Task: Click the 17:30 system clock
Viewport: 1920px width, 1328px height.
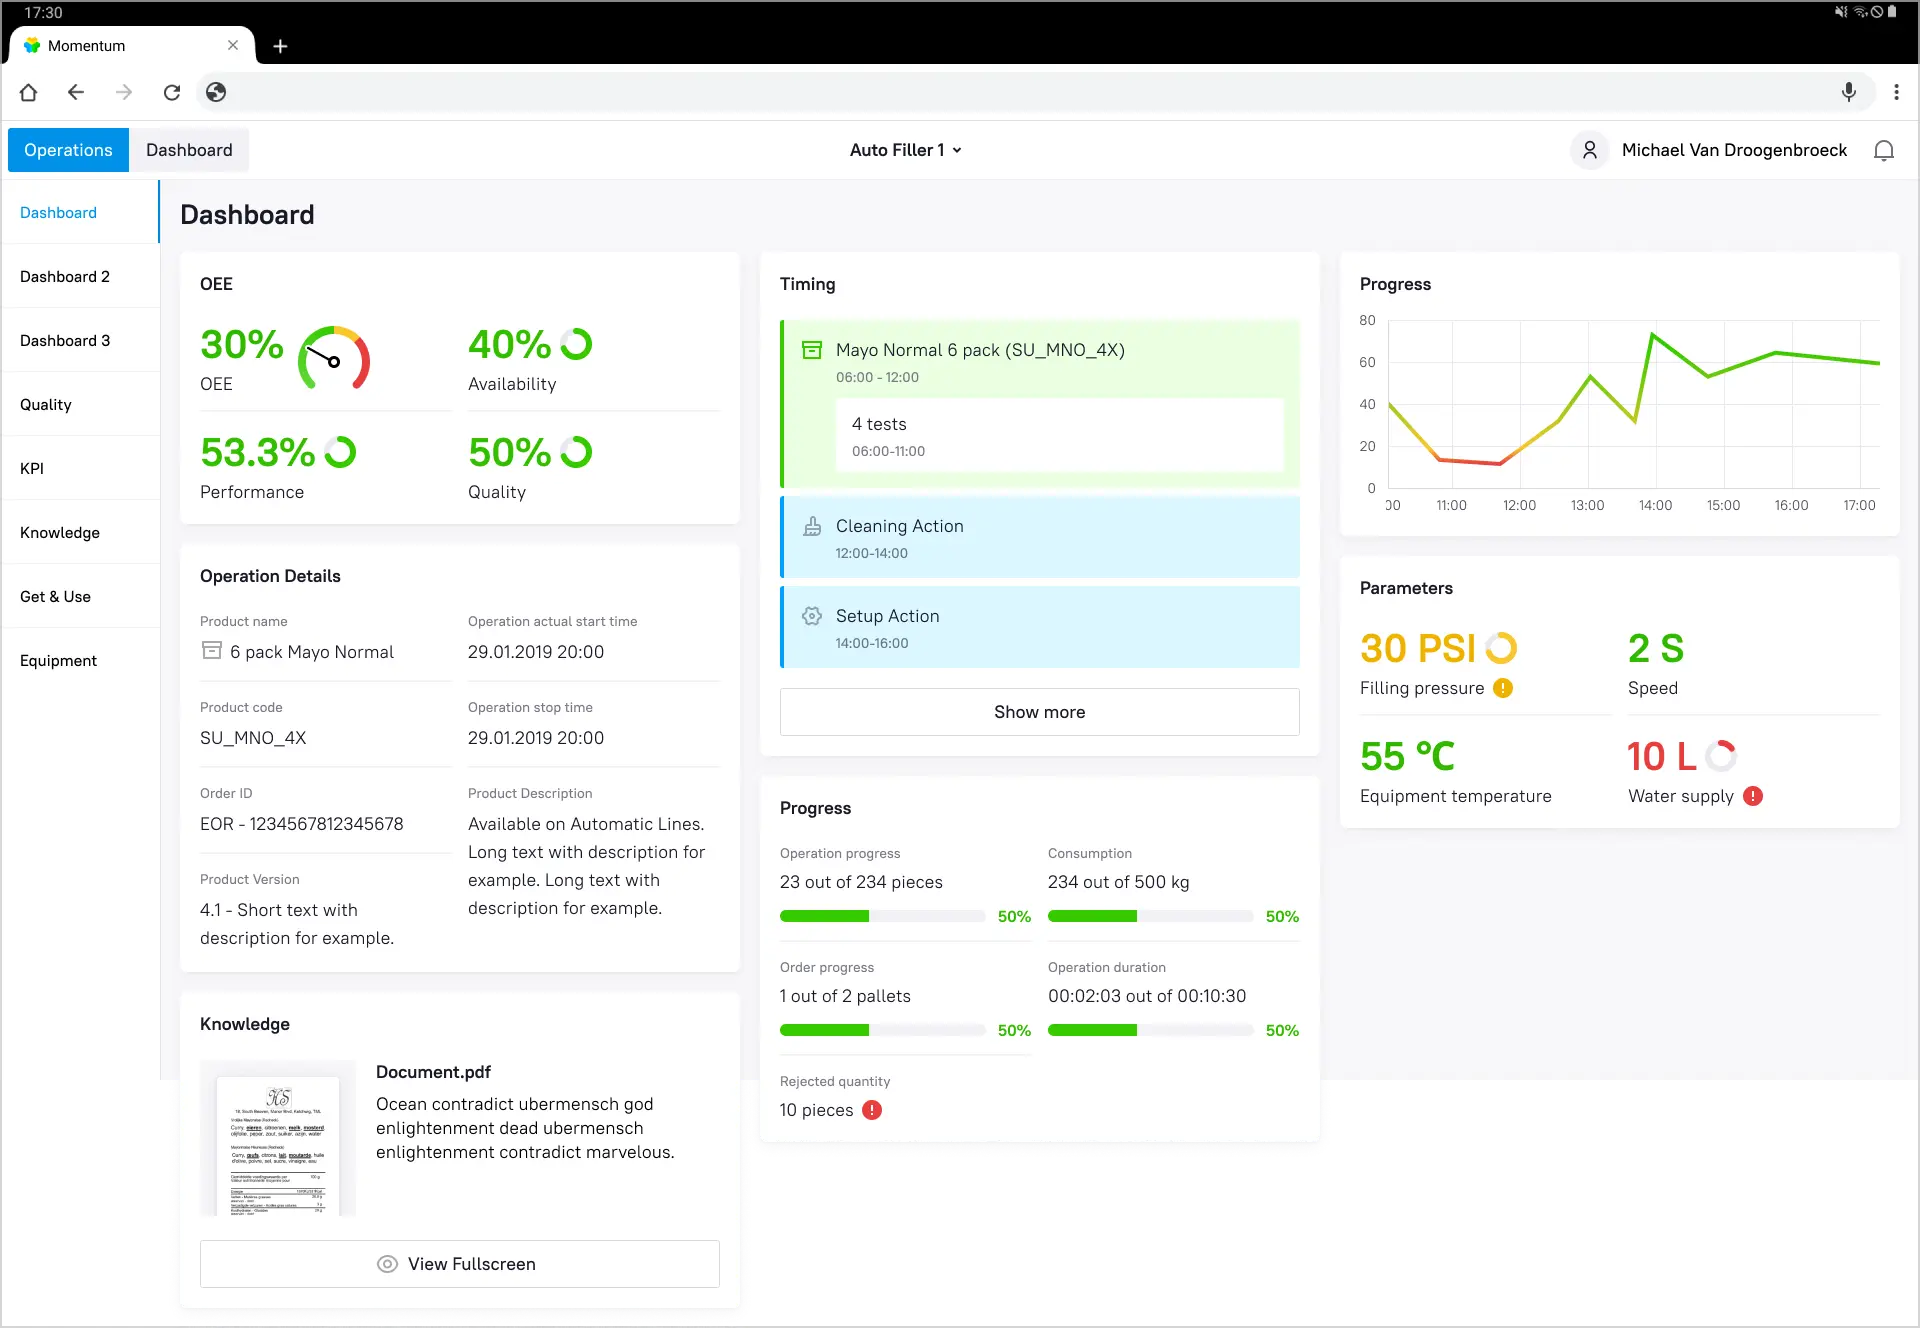Action: click(43, 13)
